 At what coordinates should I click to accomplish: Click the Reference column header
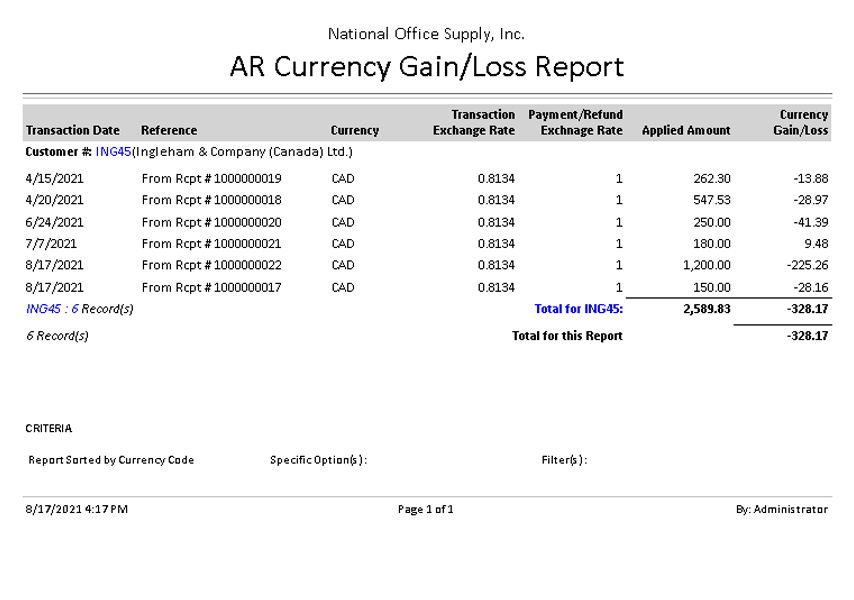pos(169,130)
